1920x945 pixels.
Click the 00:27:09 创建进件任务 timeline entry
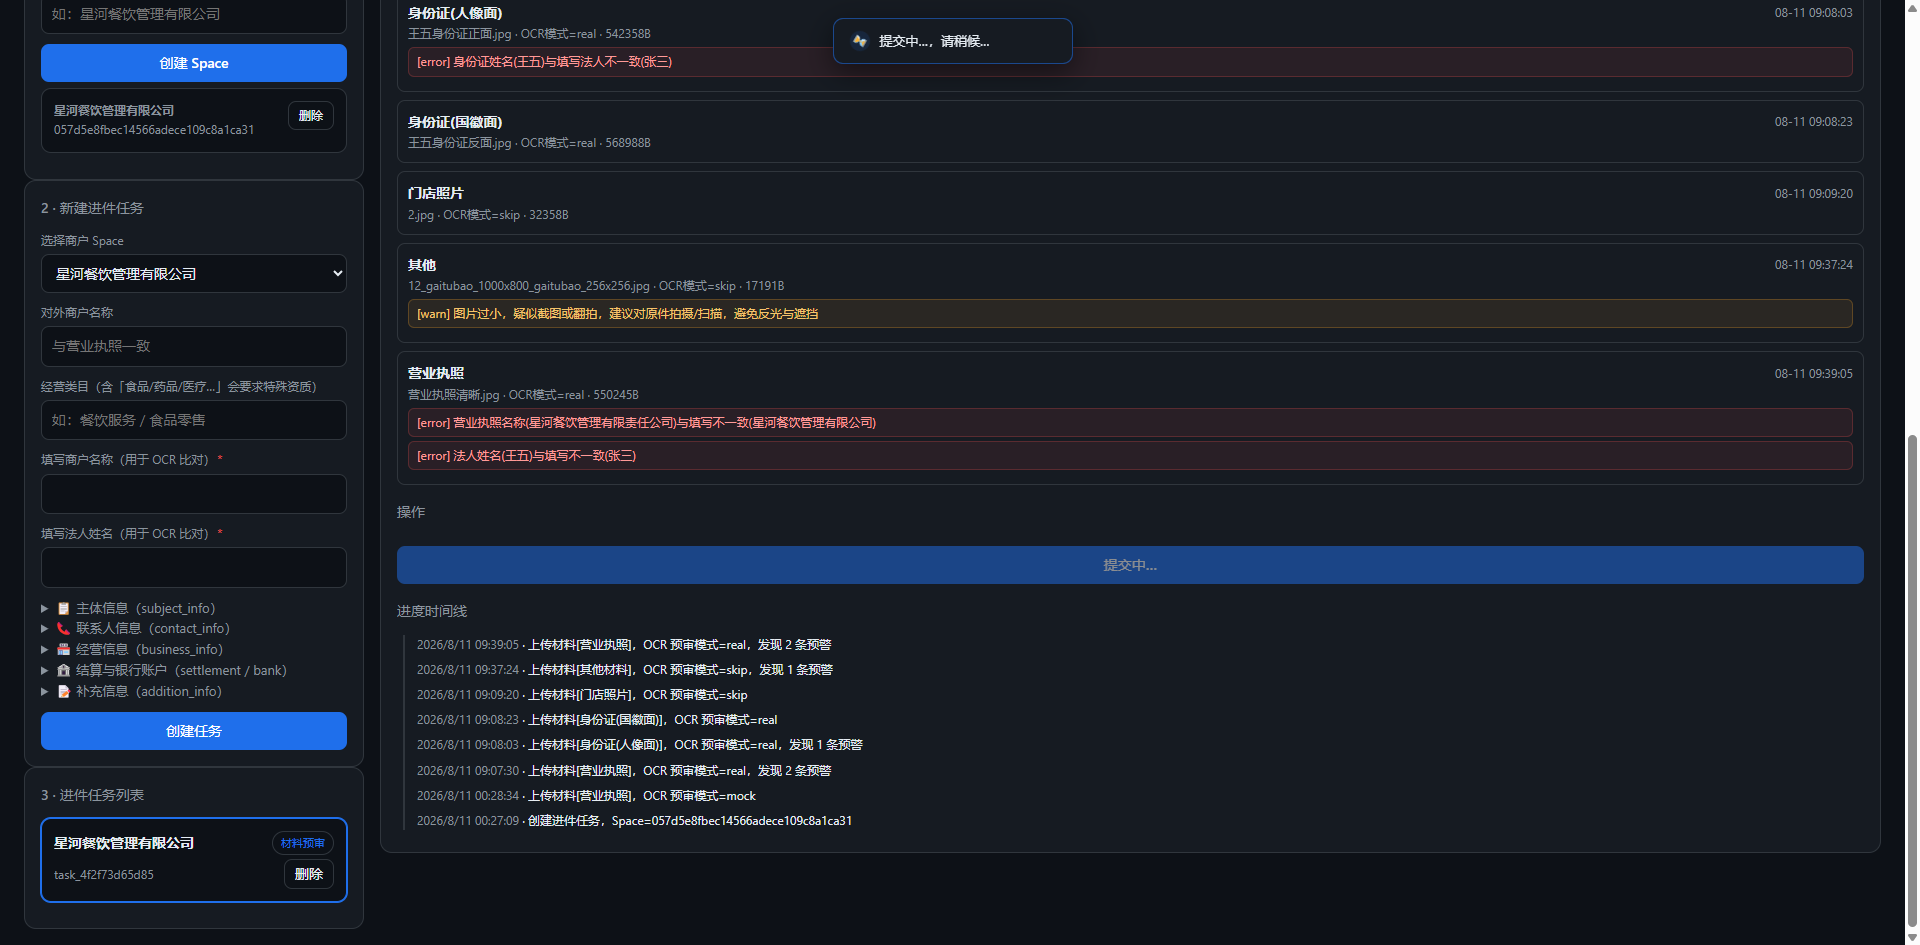point(635,821)
